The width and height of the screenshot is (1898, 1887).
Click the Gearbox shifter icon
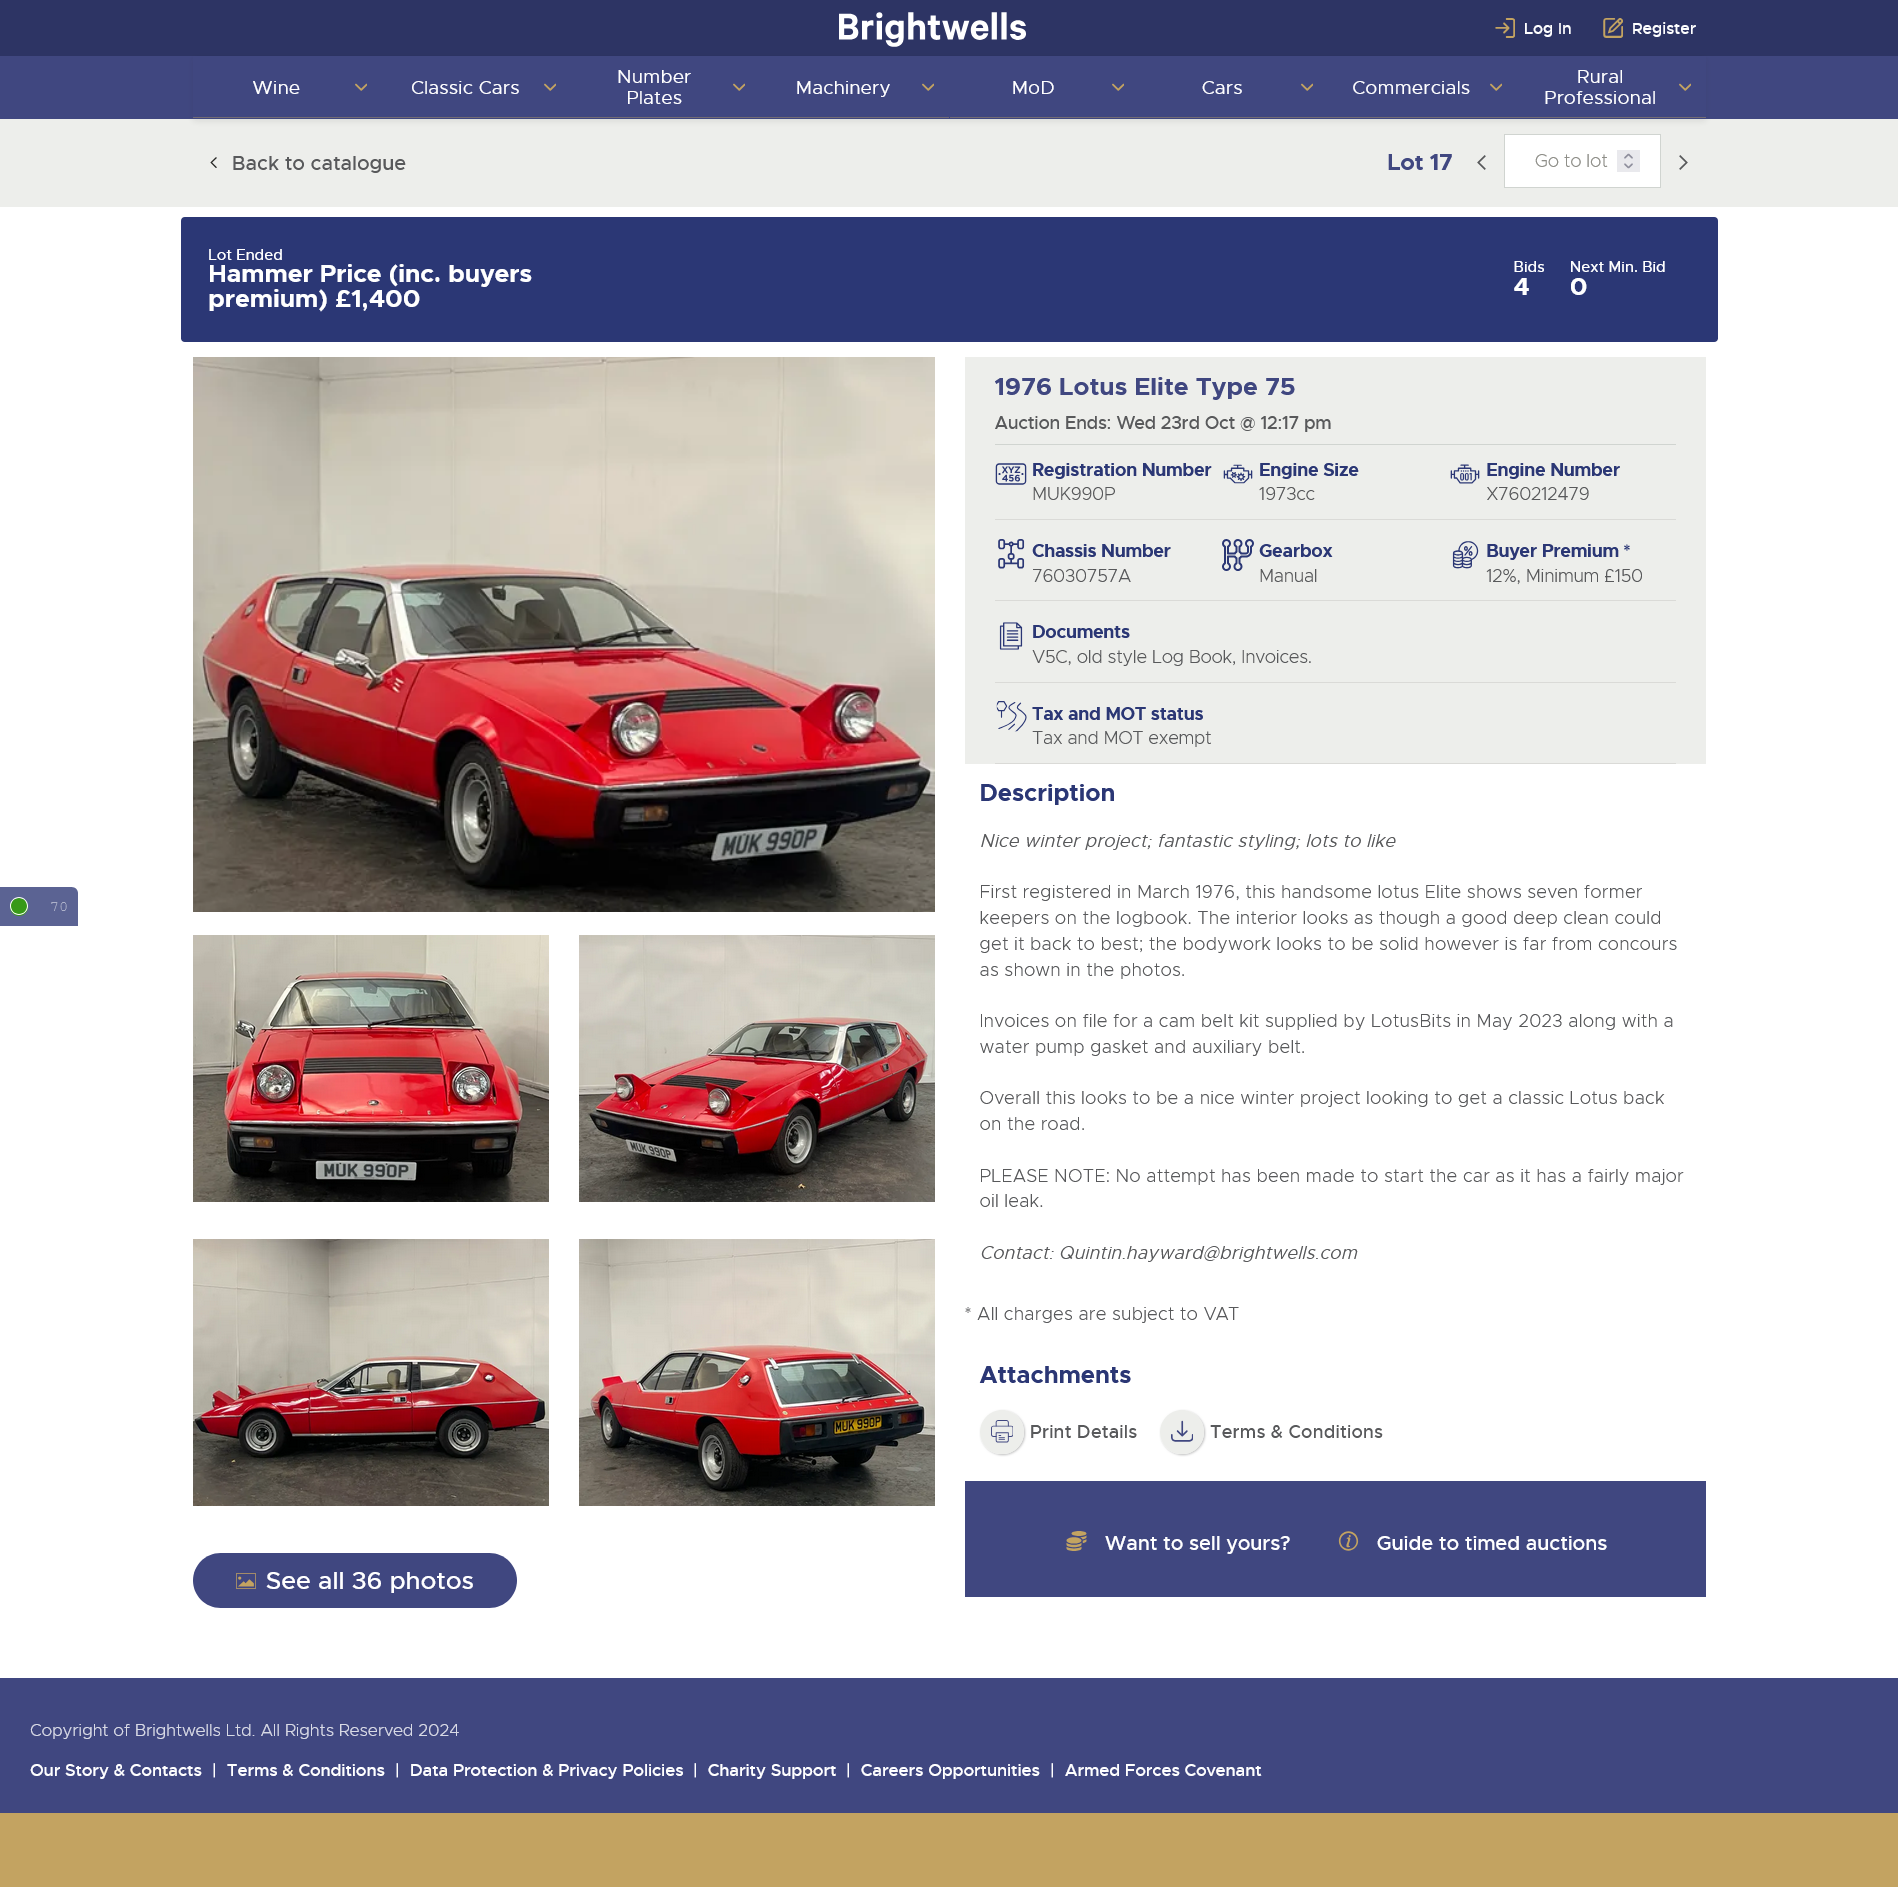1237,554
